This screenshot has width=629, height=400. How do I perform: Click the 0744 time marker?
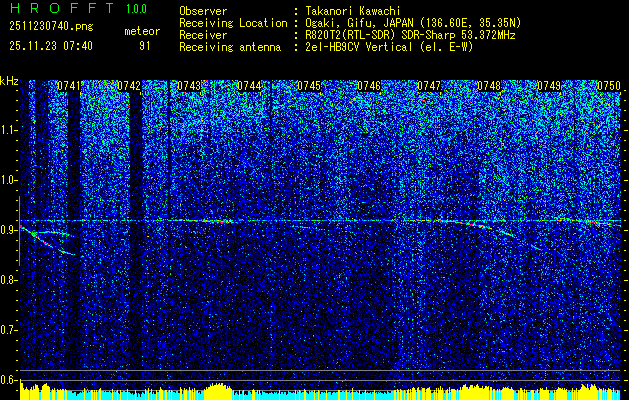(x=249, y=86)
